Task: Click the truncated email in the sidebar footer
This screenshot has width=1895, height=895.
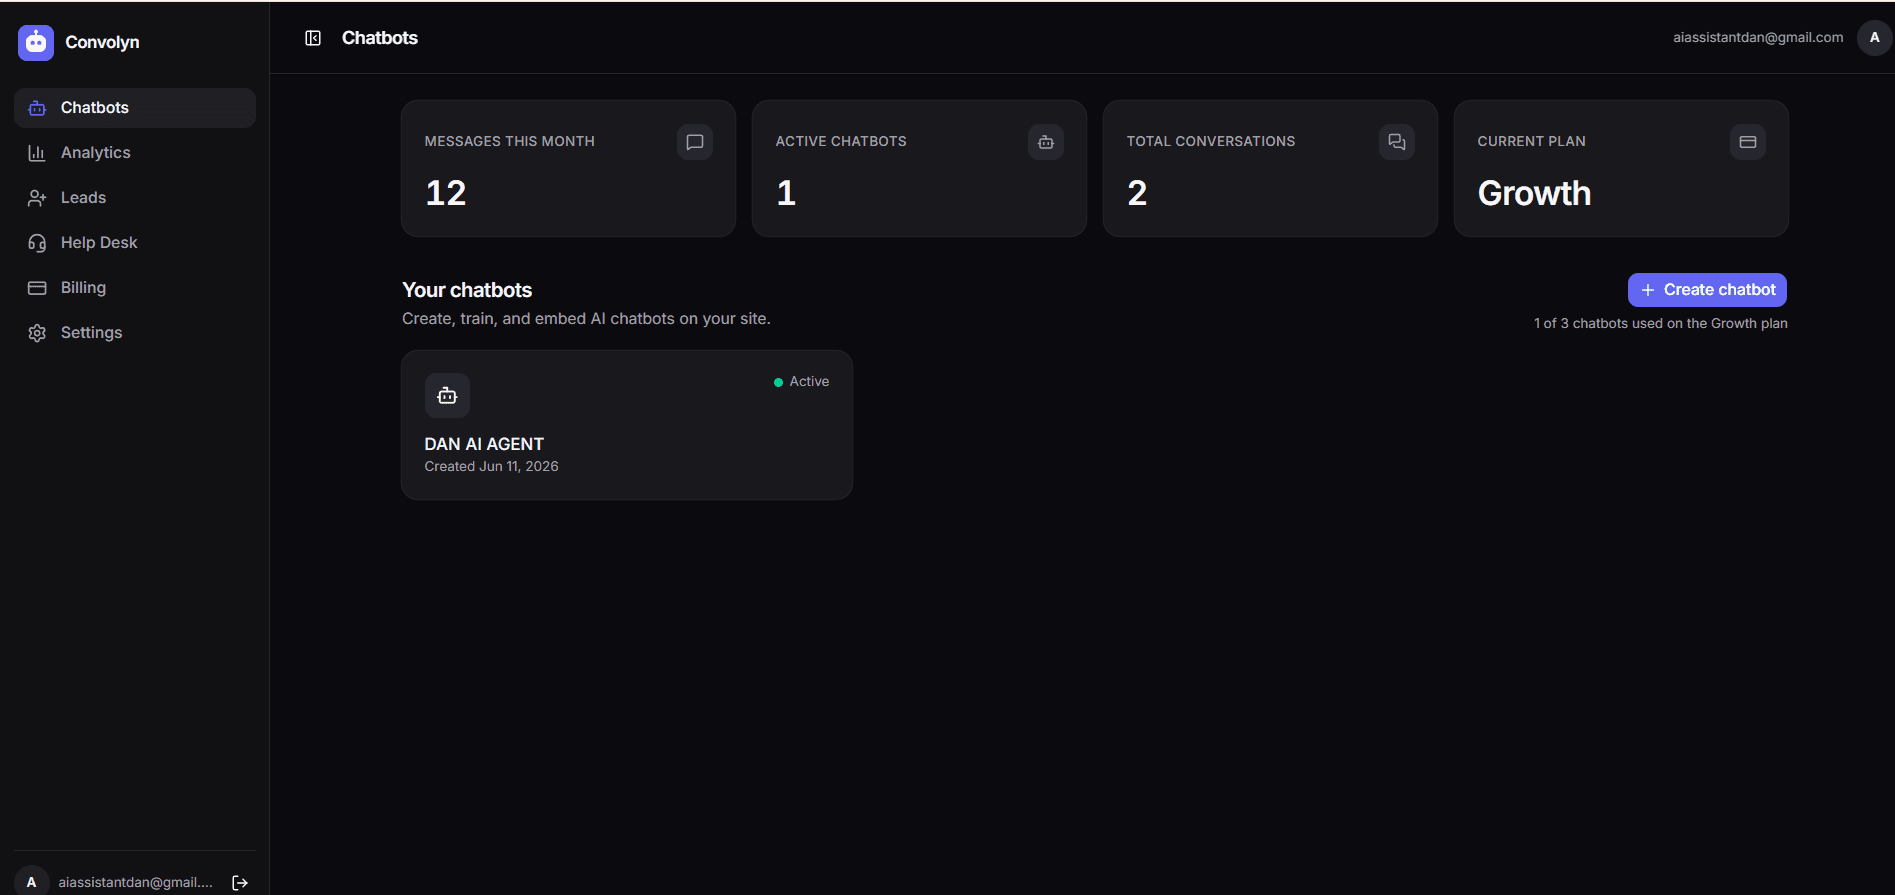Action: (x=135, y=882)
